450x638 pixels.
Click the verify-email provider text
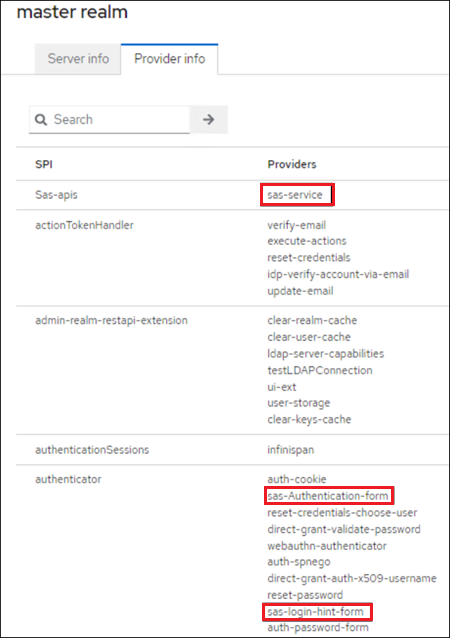click(297, 225)
